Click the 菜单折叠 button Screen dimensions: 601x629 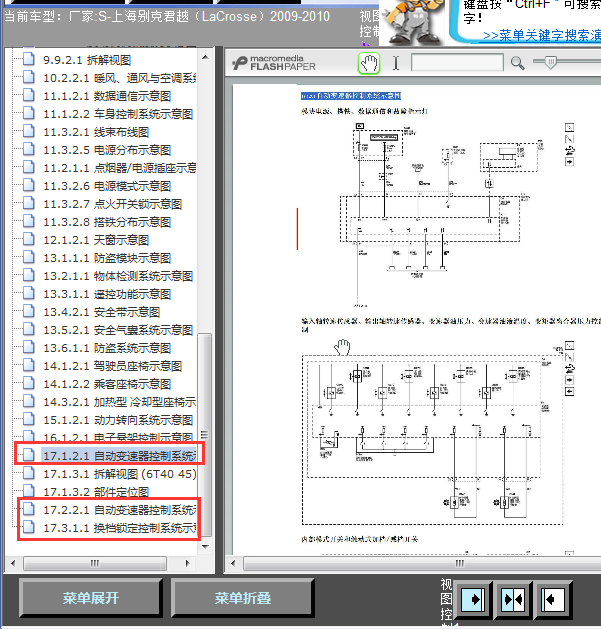click(243, 598)
